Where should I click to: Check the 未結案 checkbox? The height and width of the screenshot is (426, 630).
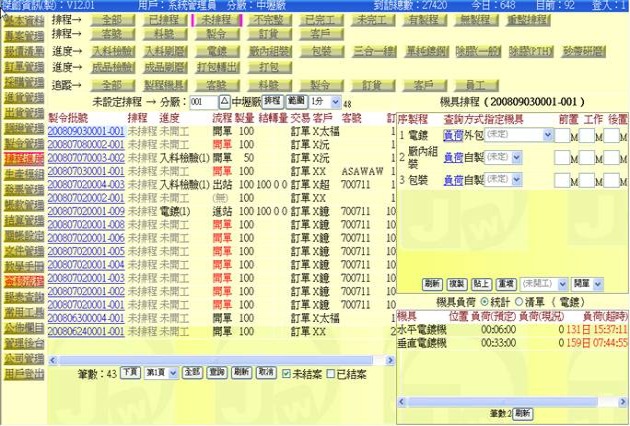[287, 372]
